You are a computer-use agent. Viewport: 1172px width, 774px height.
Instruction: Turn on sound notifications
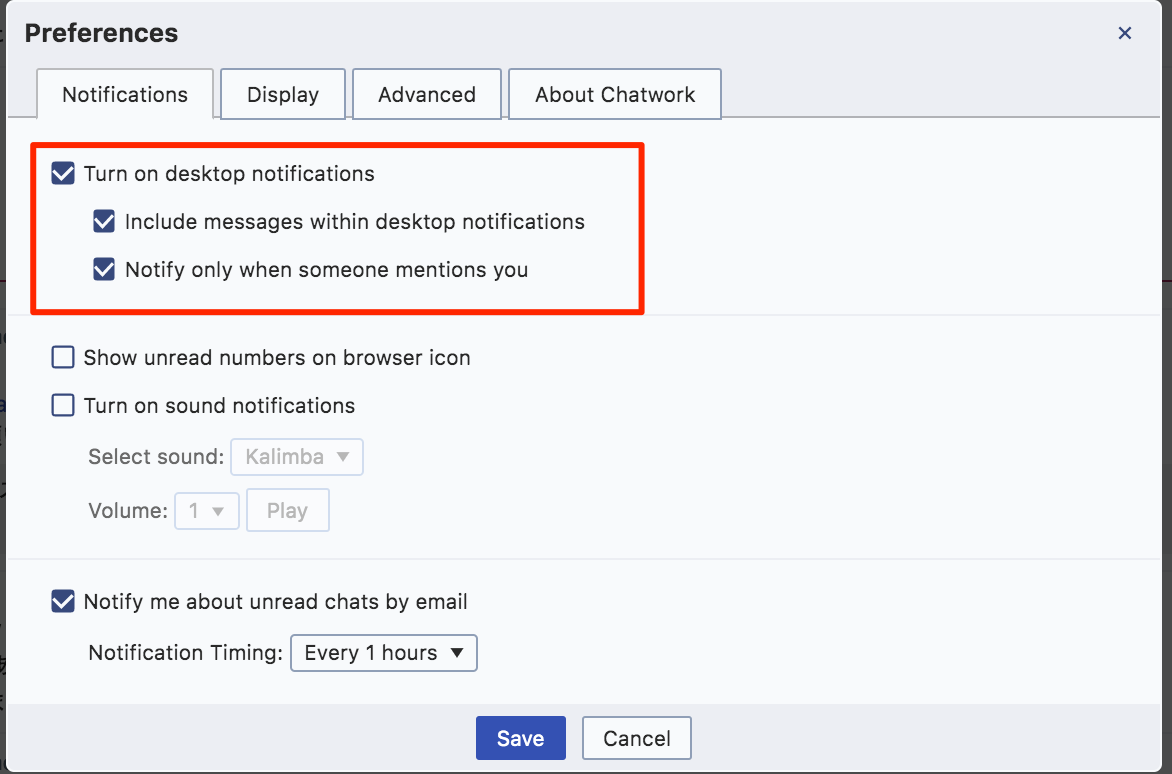(x=63, y=405)
